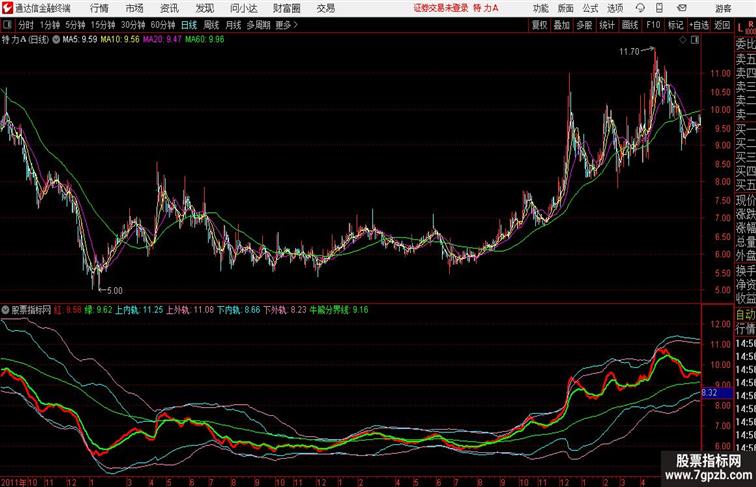Click the MA60: 9.96 label
This screenshot has width=756, height=487.
pyautogui.click(x=204, y=40)
